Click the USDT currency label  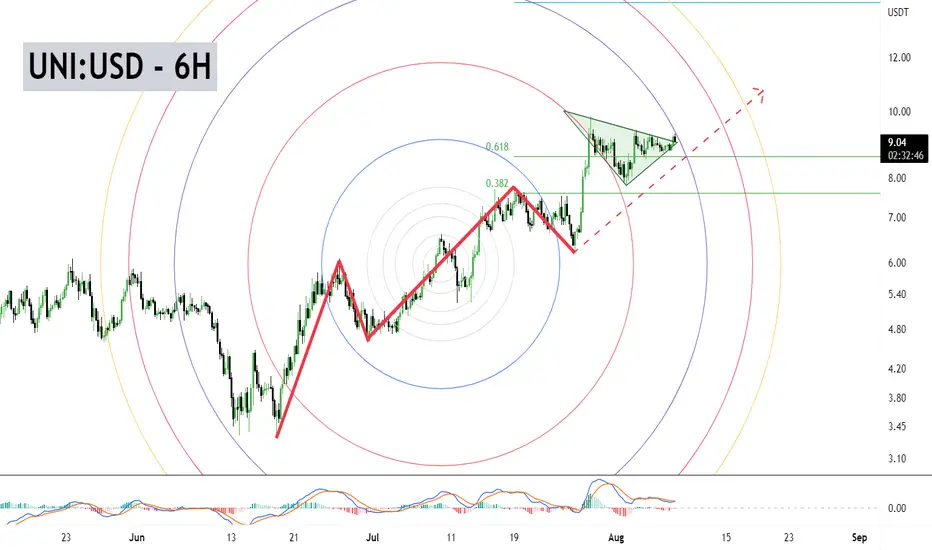point(898,12)
